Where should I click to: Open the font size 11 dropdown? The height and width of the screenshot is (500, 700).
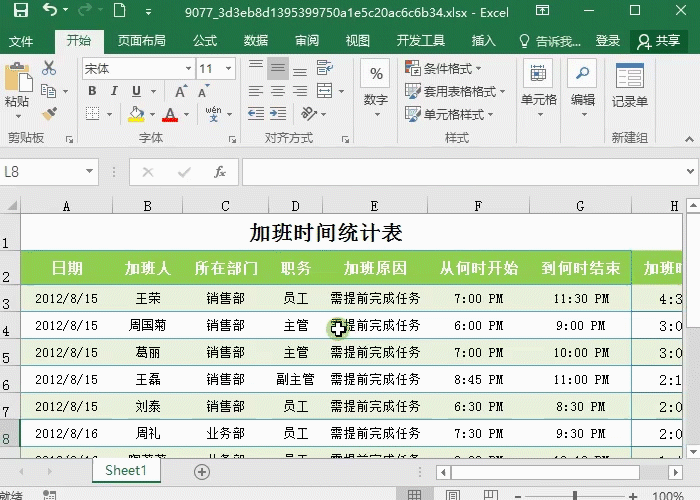[228, 69]
